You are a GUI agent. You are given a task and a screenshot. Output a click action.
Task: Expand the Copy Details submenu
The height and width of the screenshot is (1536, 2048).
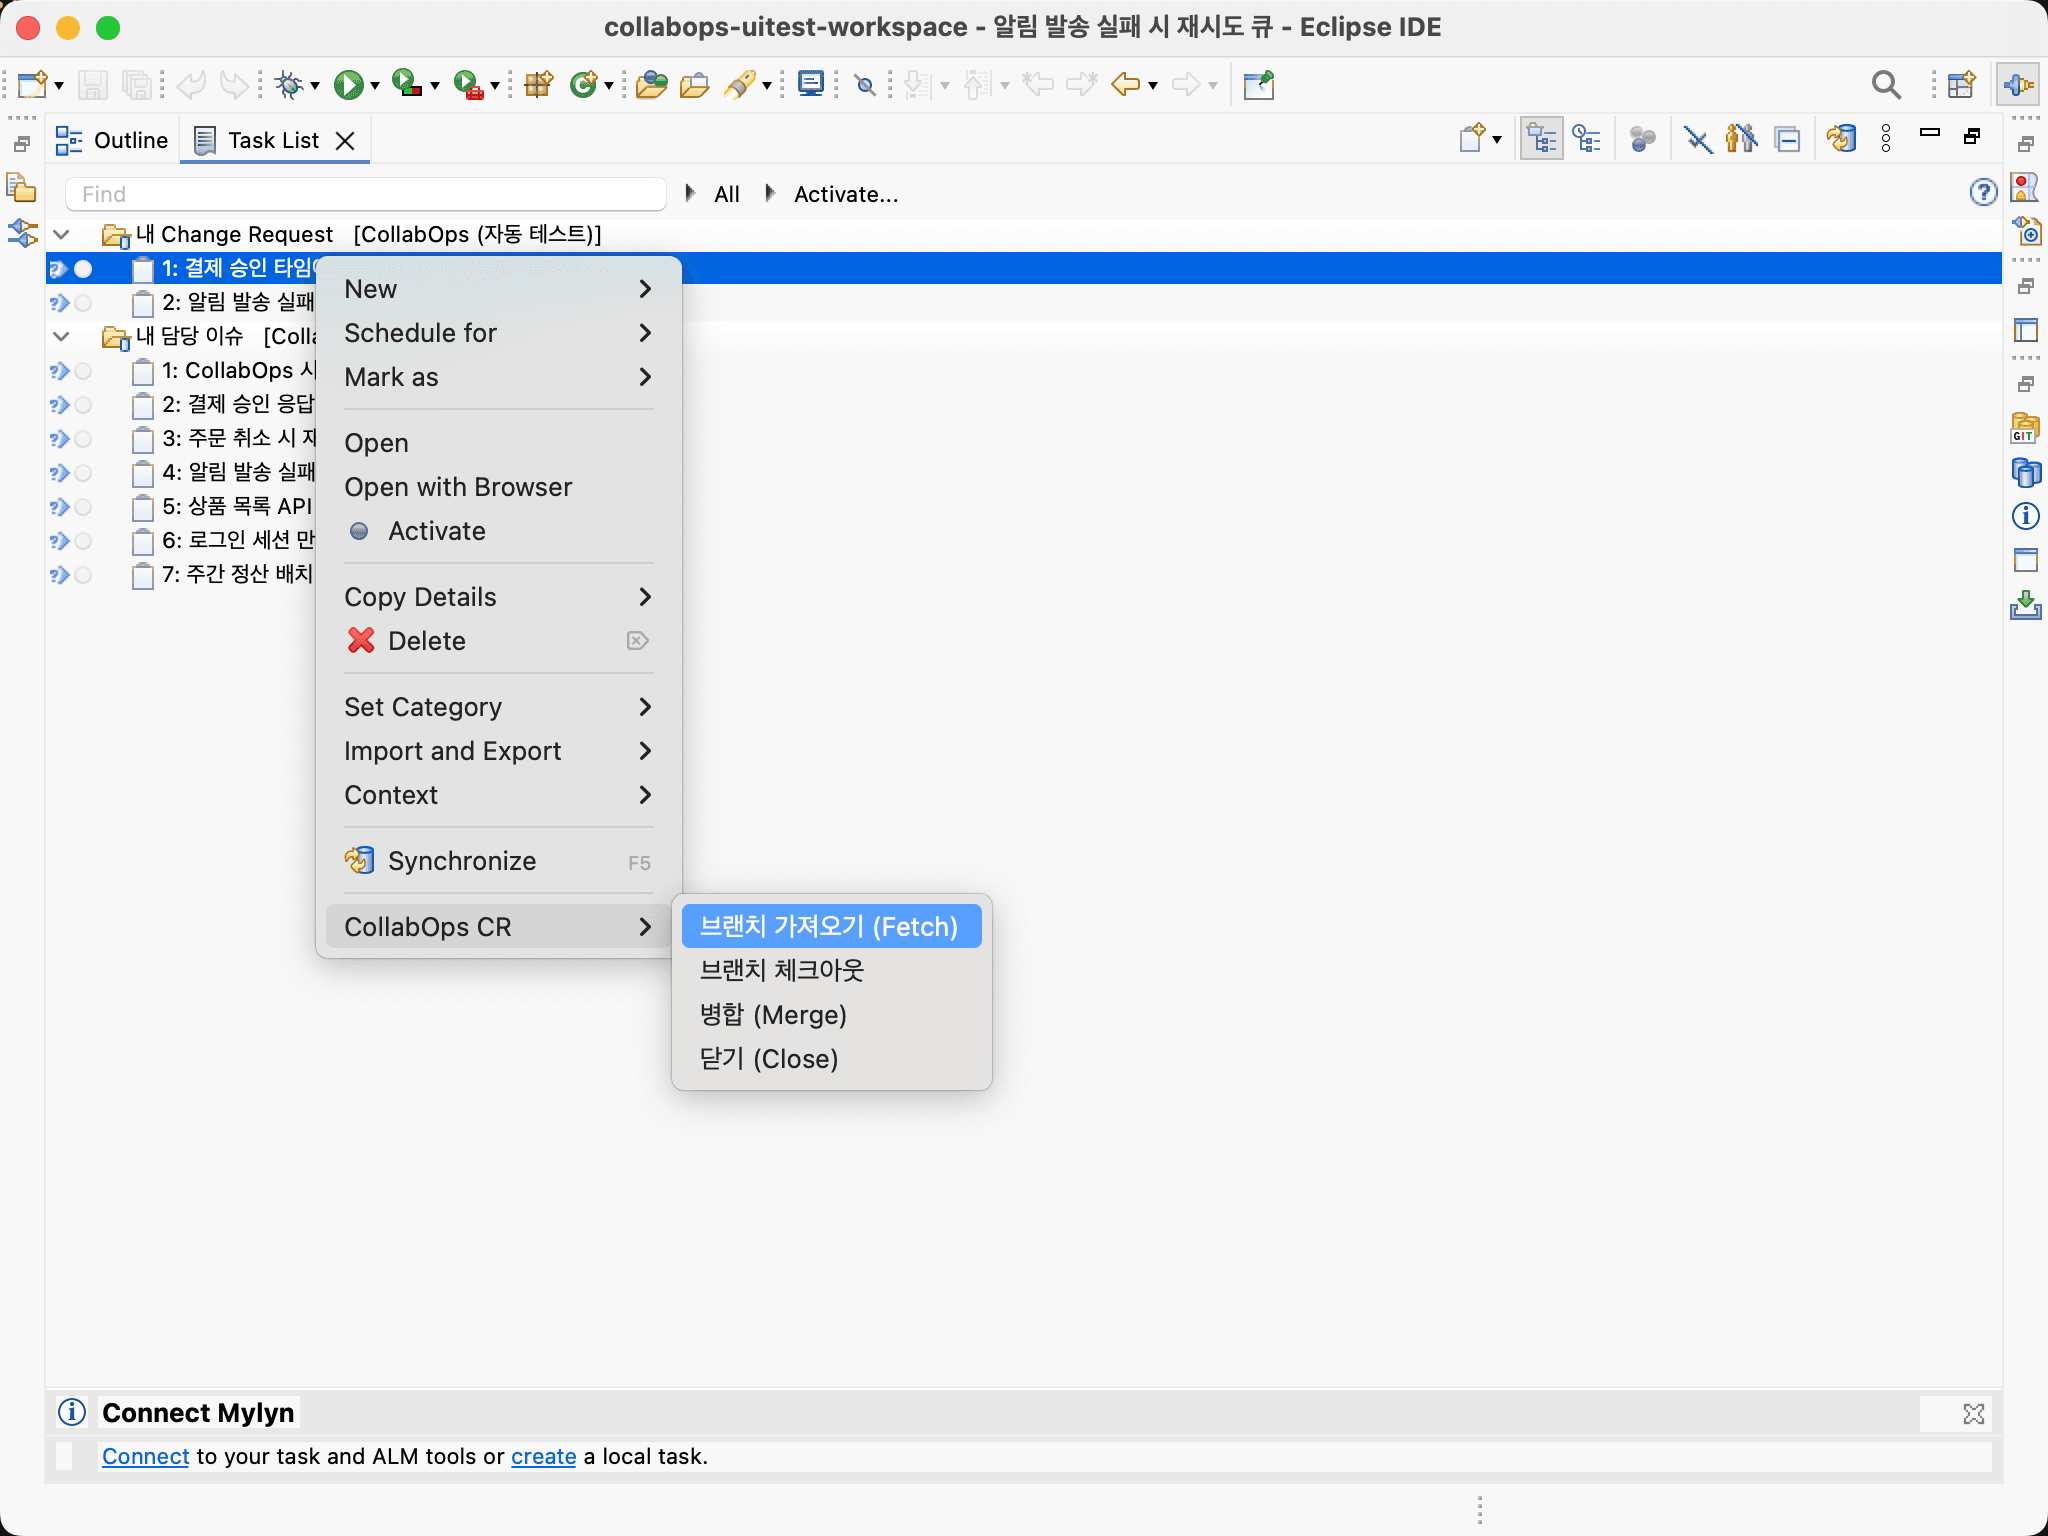(499, 597)
